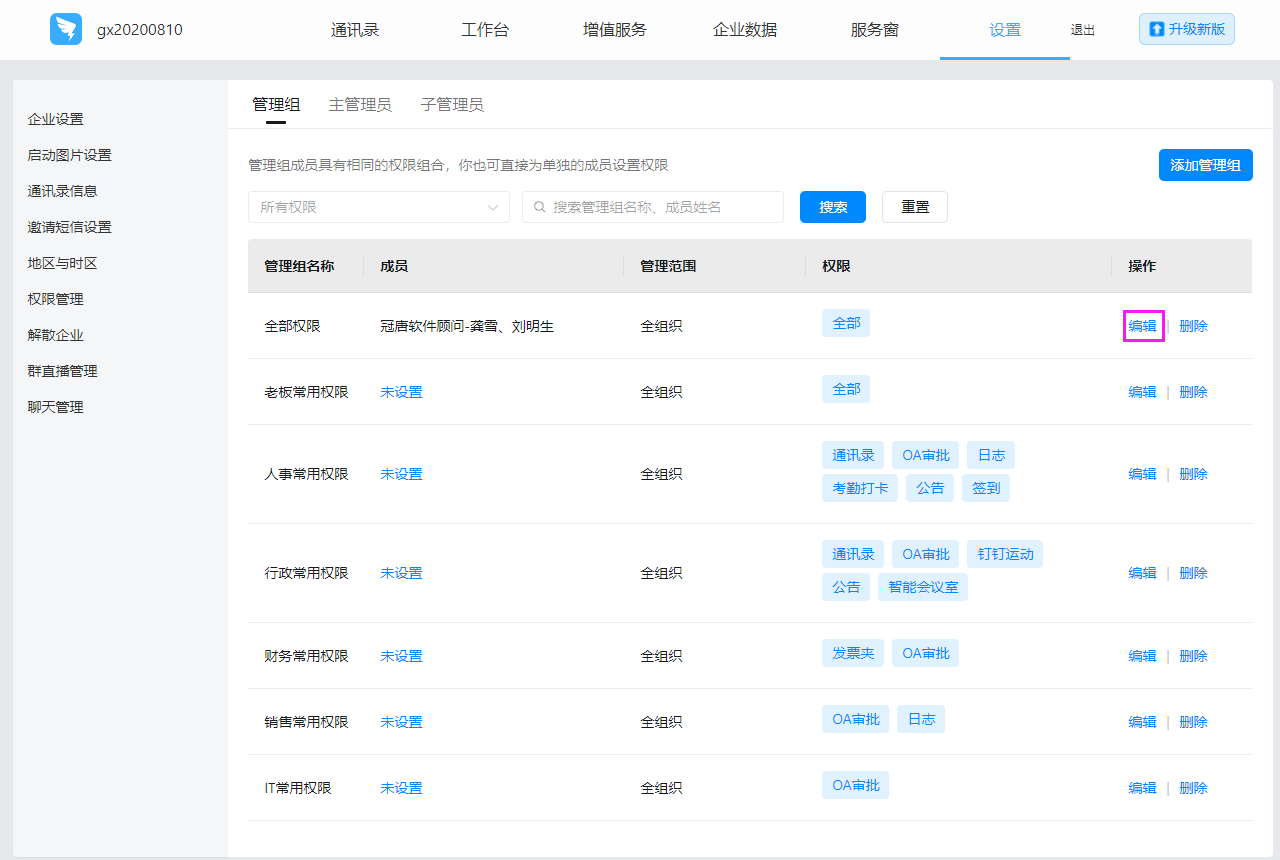Image resolution: width=1280 pixels, height=860 pixels.
Task: Click the 升级新版 button
Action: coord(1187,29)
